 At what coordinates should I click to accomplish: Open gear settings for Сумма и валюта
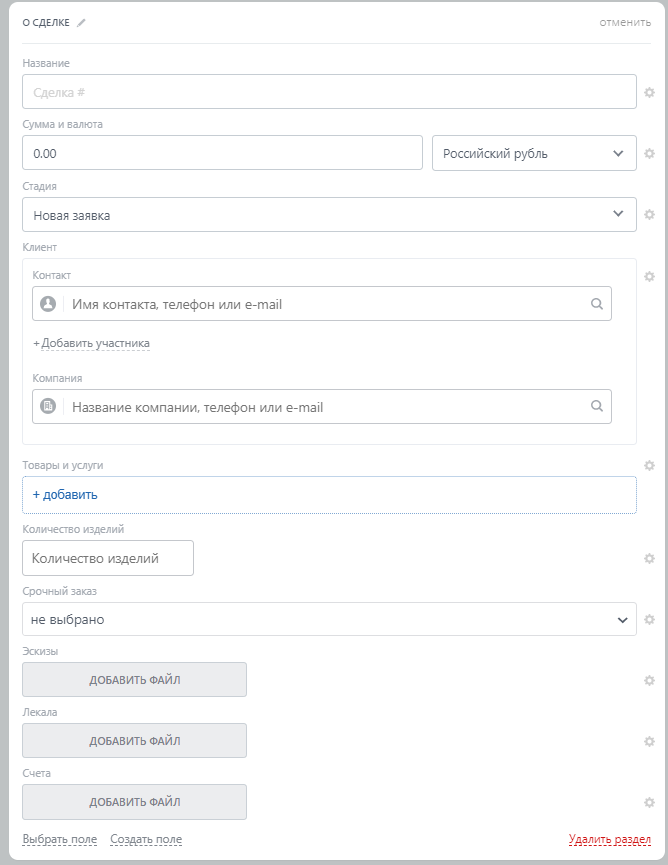tap(649, 154)
